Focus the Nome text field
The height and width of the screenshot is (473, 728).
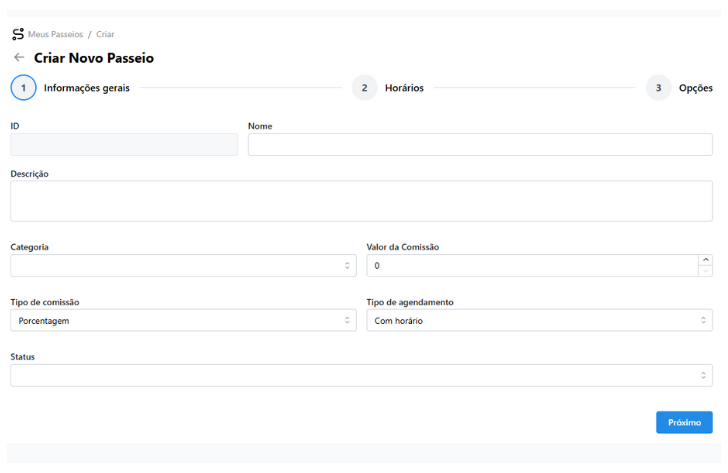pos(480,145)
